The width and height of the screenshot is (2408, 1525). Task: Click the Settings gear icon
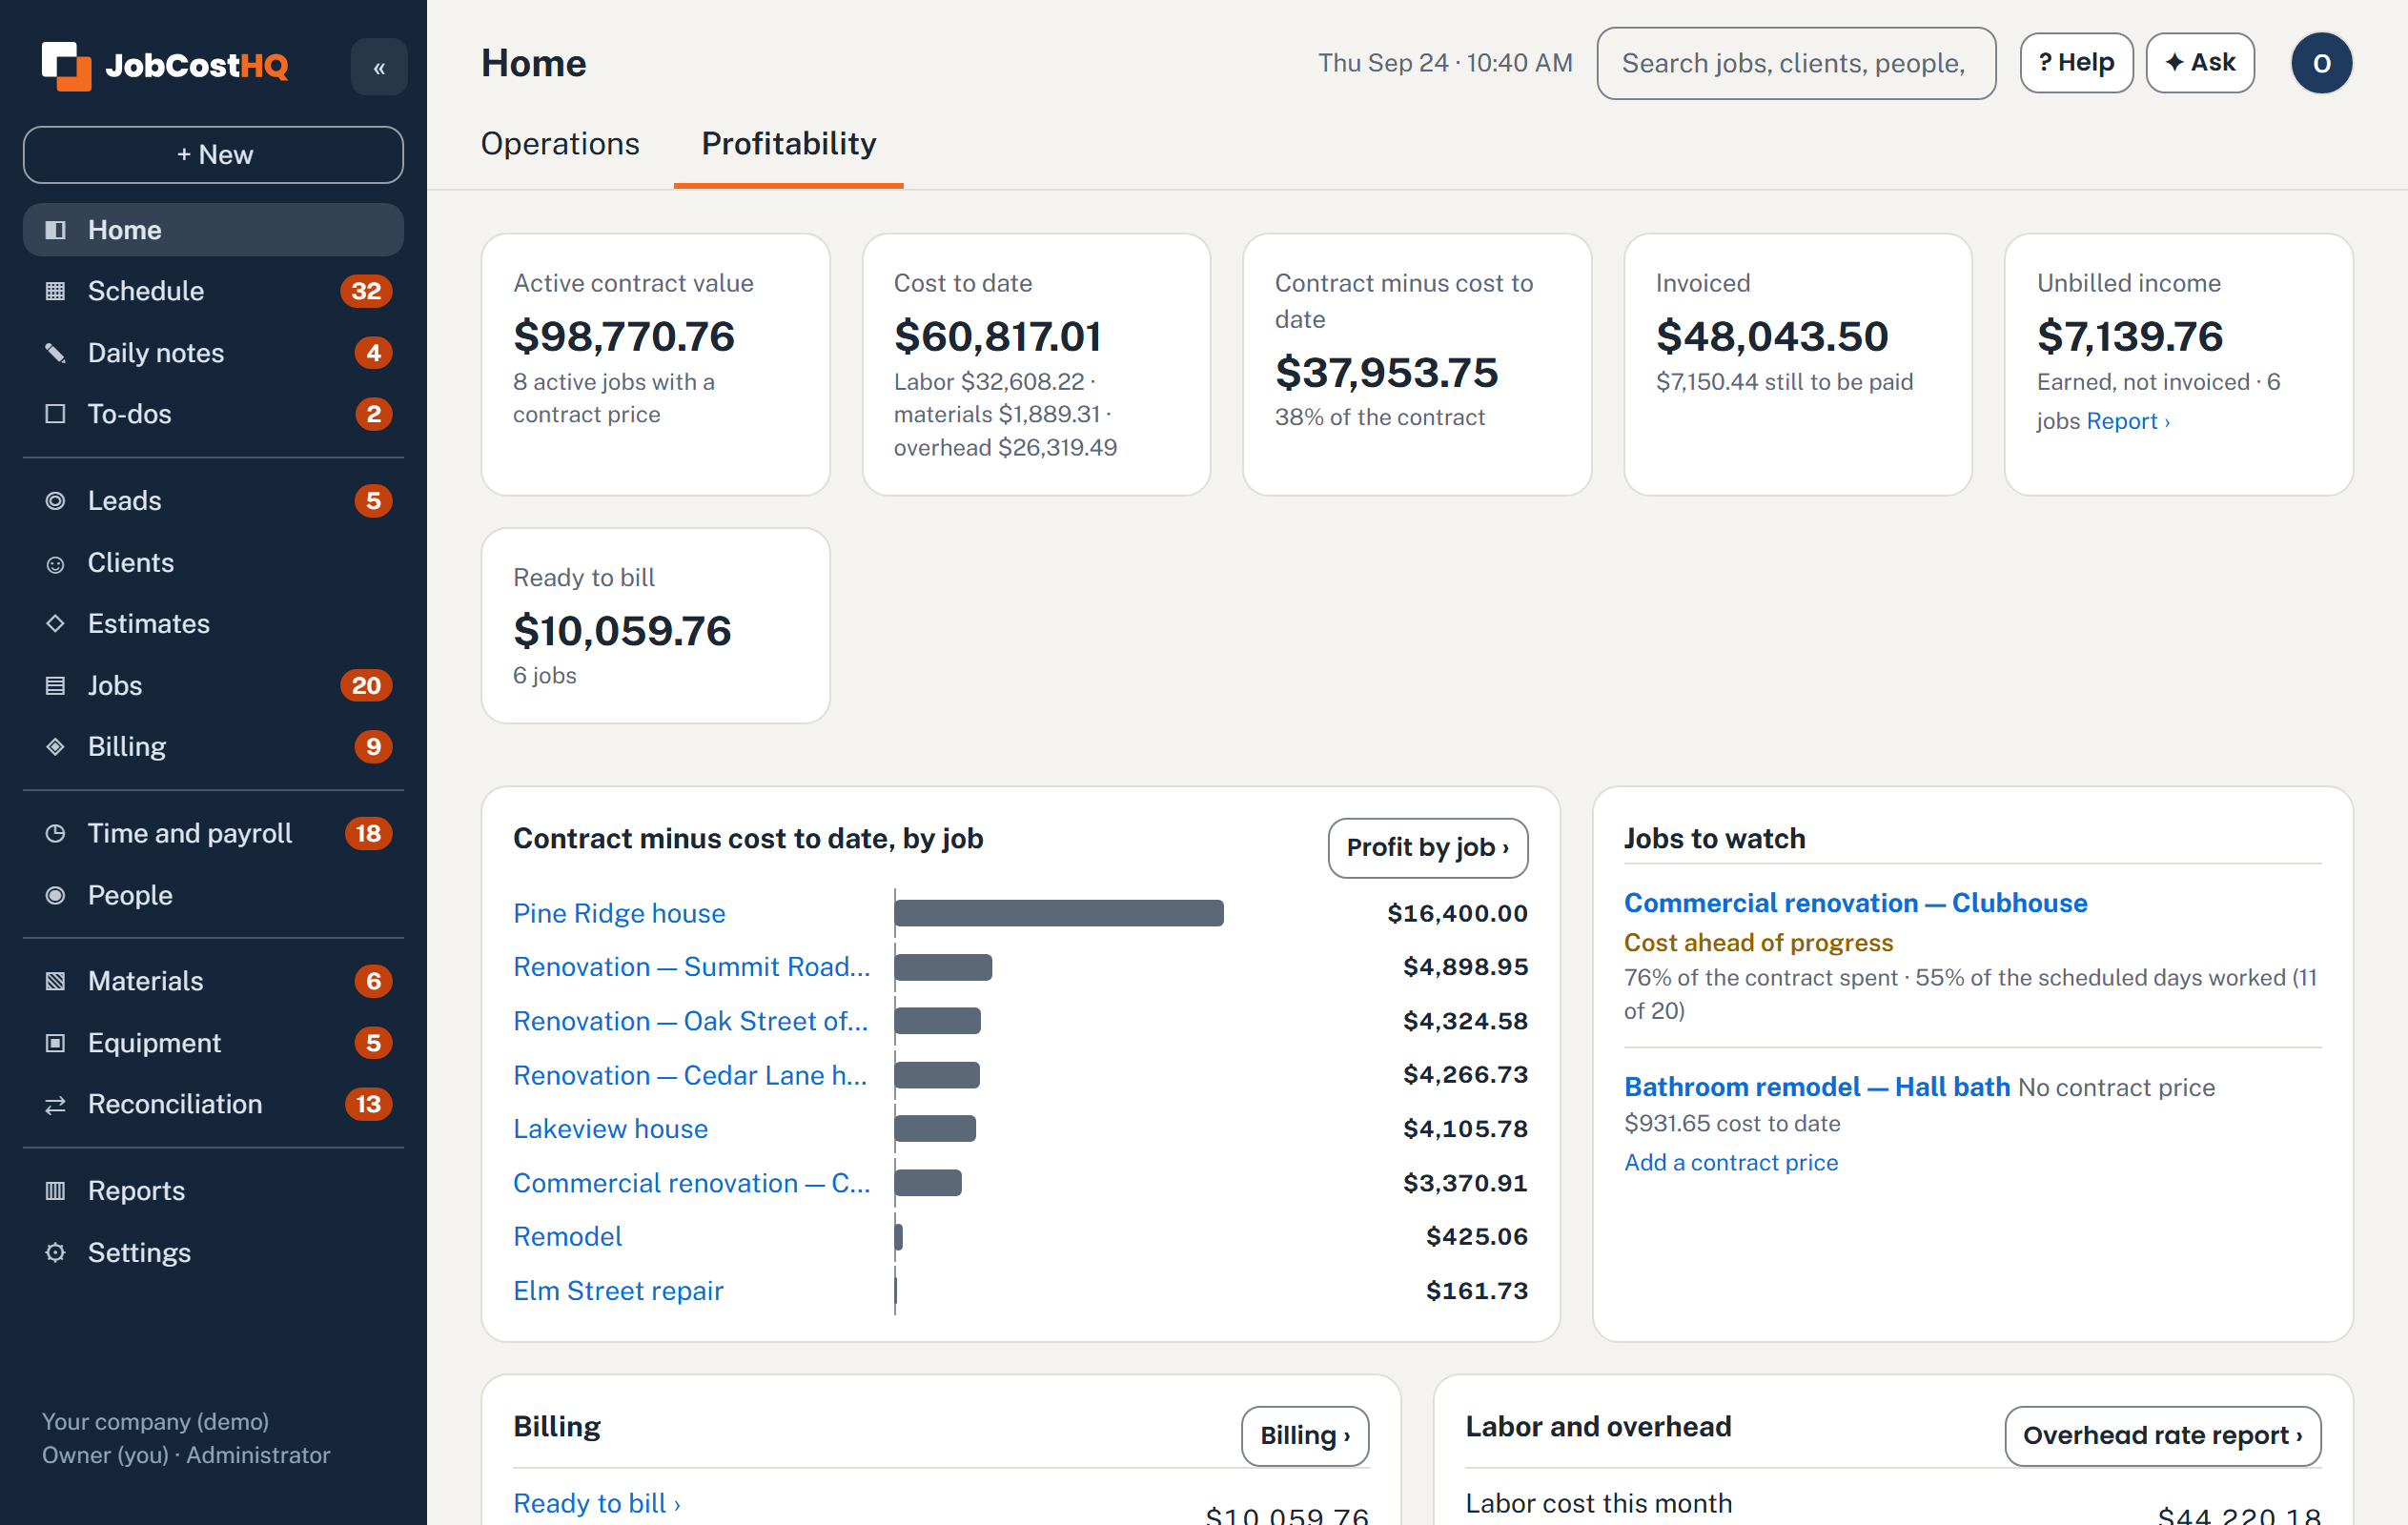(56, 1253)
